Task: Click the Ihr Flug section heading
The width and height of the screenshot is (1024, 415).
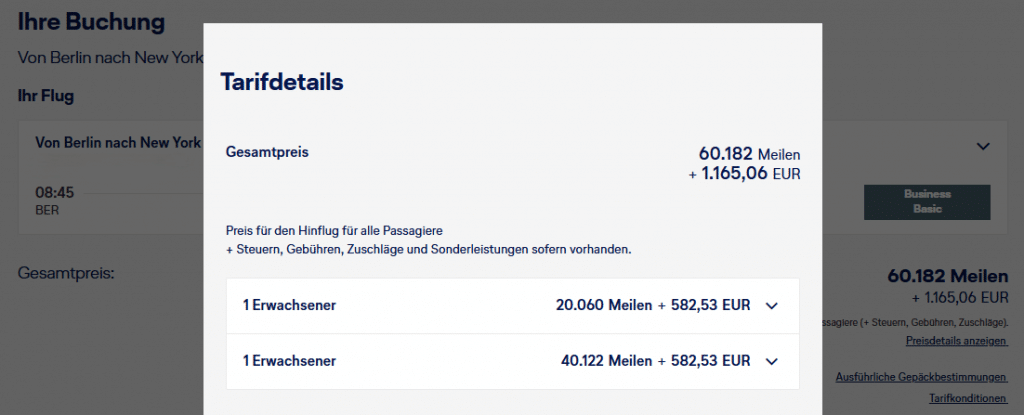Action: [46, 96]
